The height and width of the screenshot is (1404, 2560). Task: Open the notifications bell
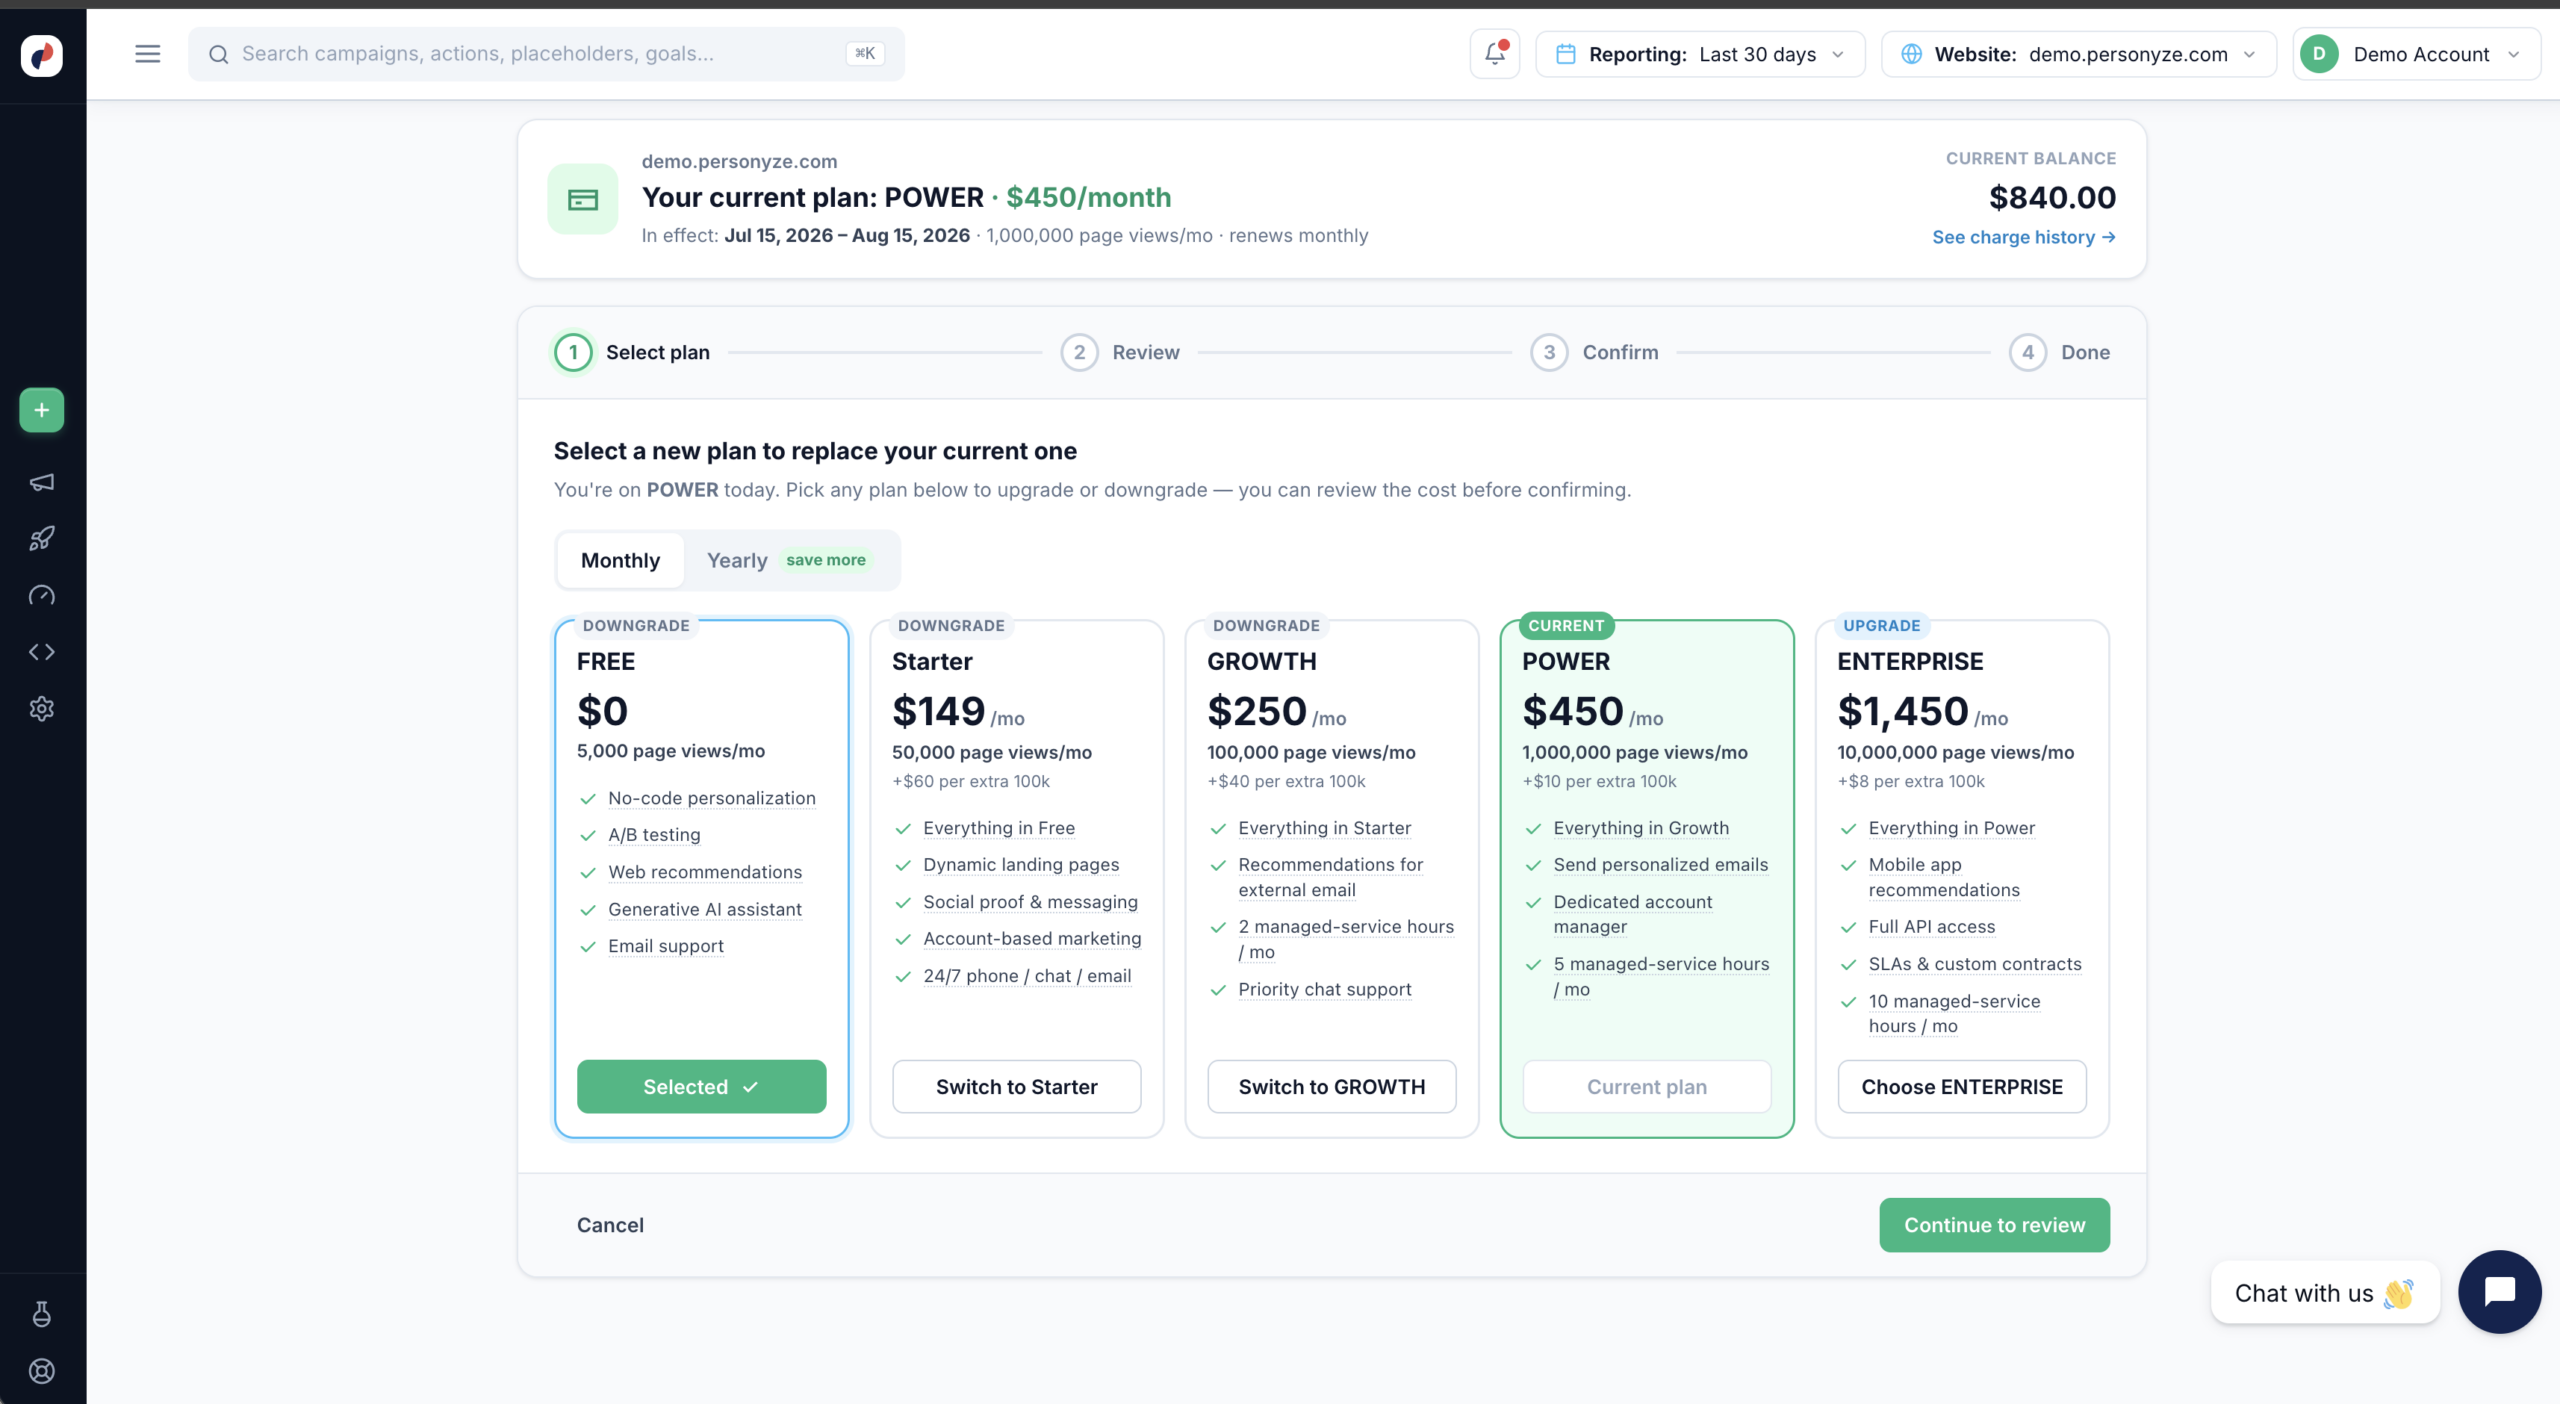[x=1494, y=54]
